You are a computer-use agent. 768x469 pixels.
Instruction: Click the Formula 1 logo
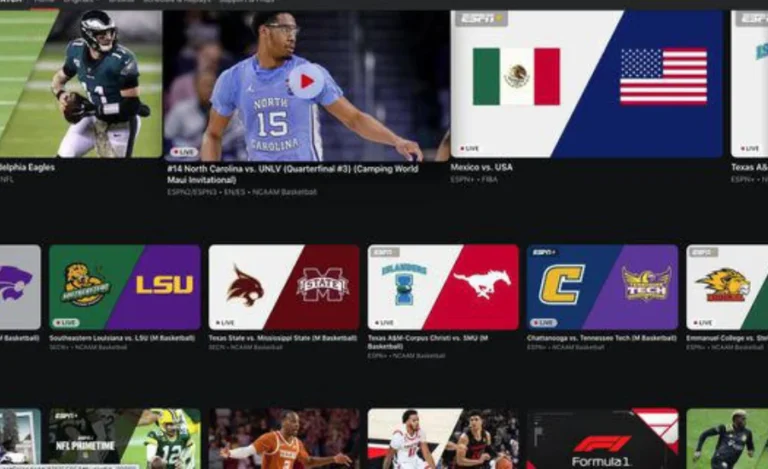click(x=601, y=451)
